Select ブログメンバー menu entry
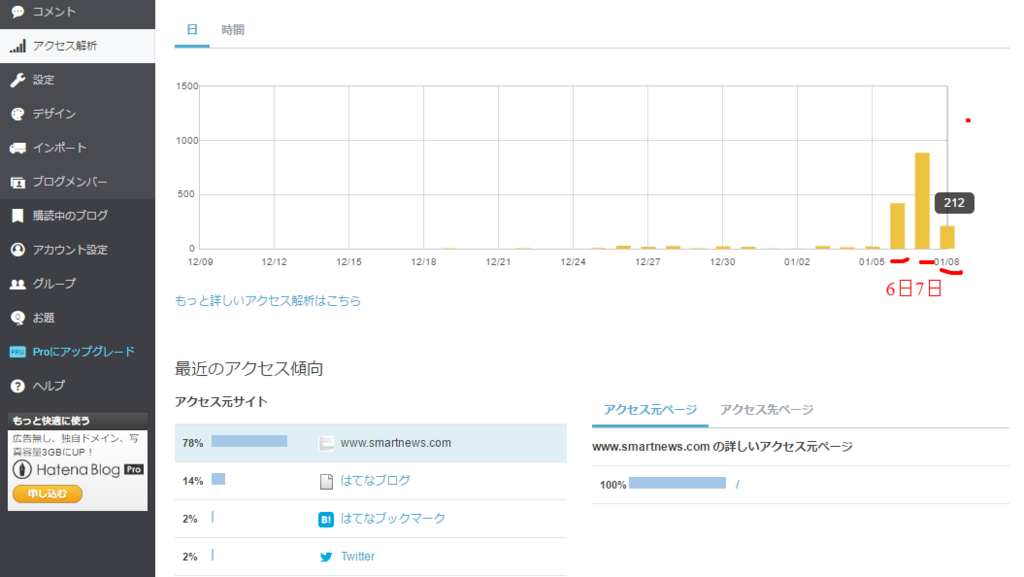1024x577 pixels. [x=70, y=181]
